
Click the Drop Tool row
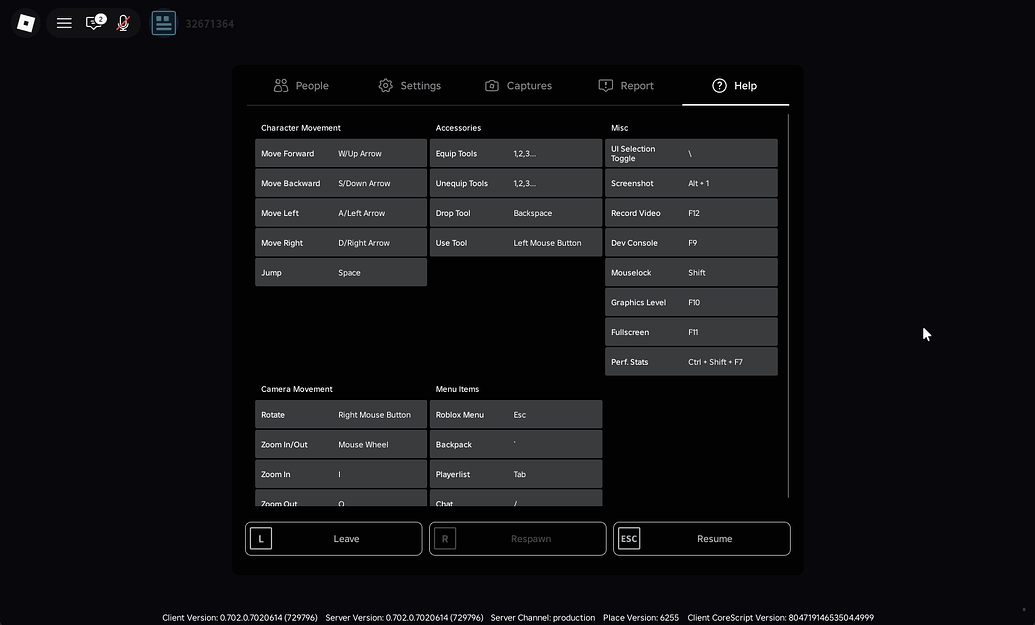[516, 213]
